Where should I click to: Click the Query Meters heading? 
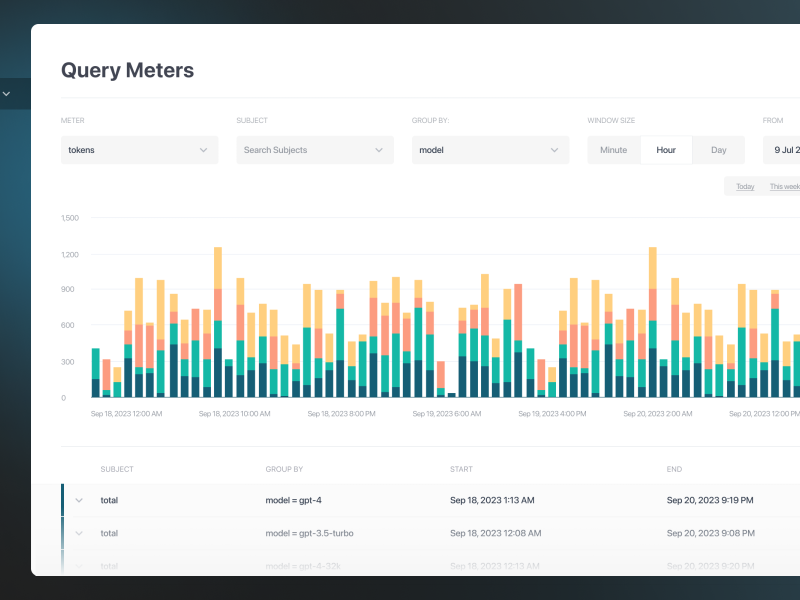click(x=128, y=70)
